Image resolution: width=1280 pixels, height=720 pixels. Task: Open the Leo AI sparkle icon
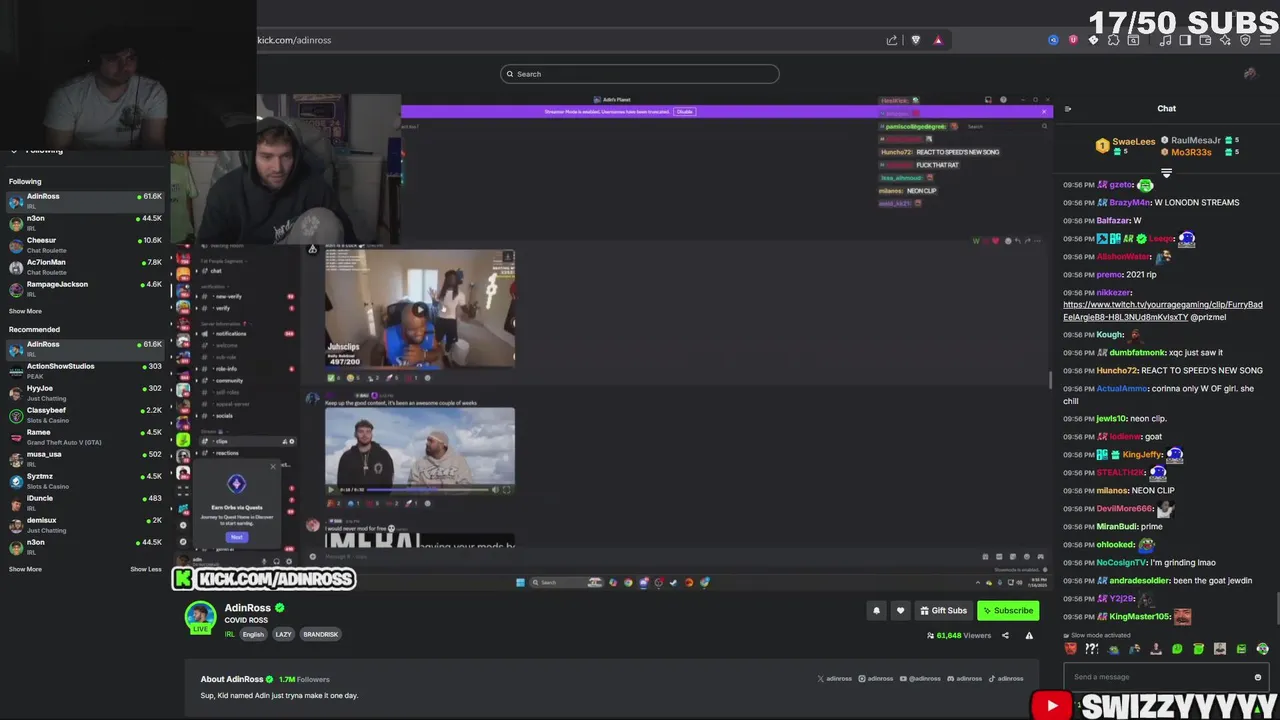[x=1226, y=40]
